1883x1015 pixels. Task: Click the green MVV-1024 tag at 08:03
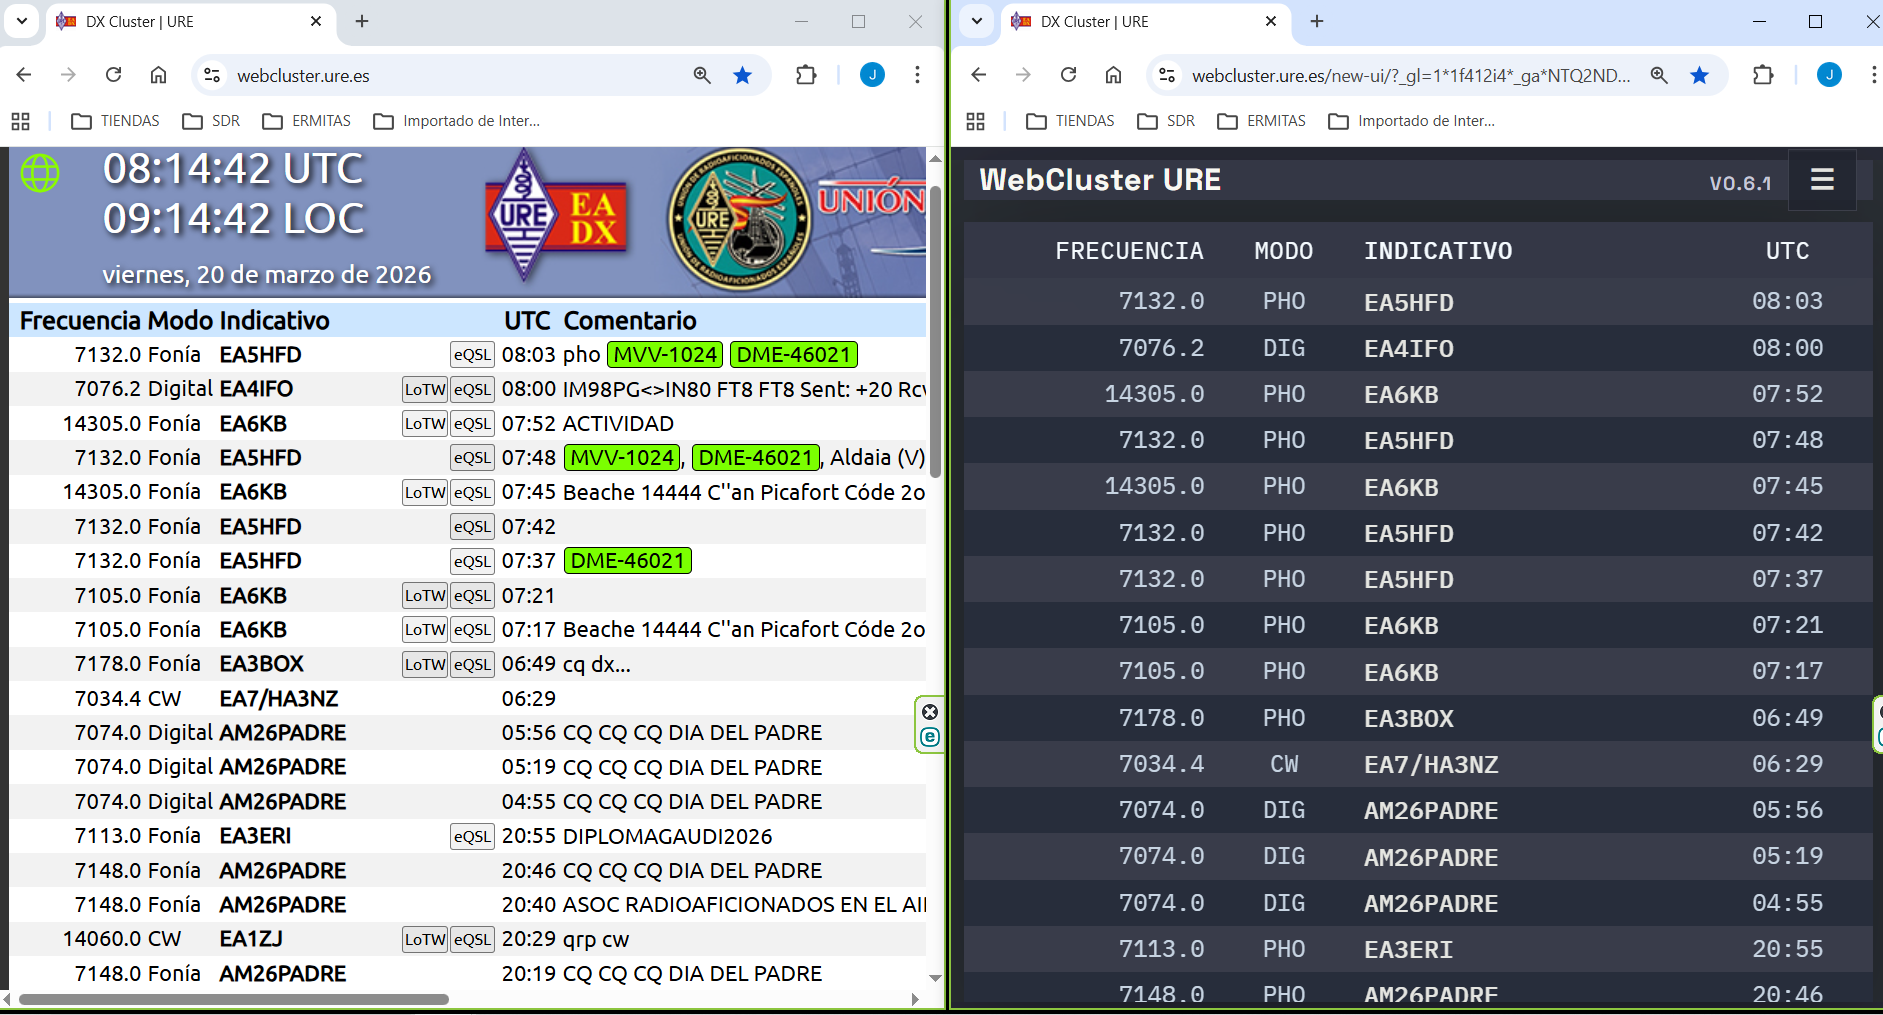(x=665, y=355)
